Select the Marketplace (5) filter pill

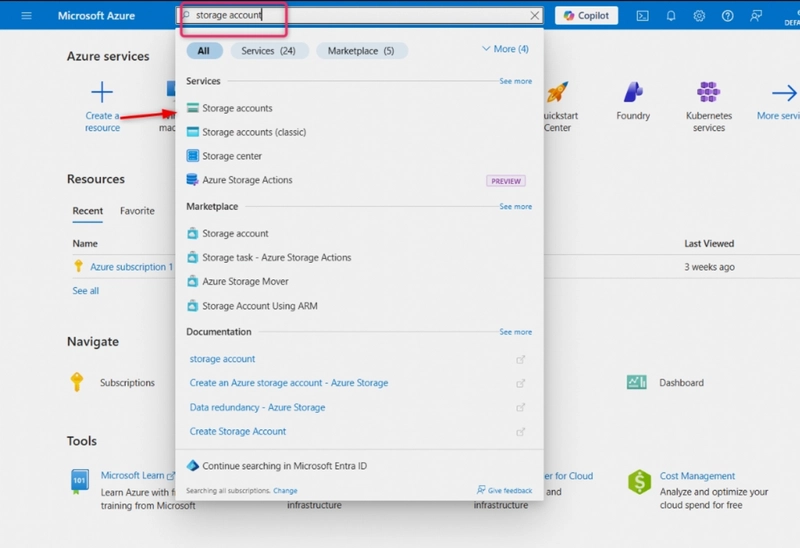coord(361,51)
